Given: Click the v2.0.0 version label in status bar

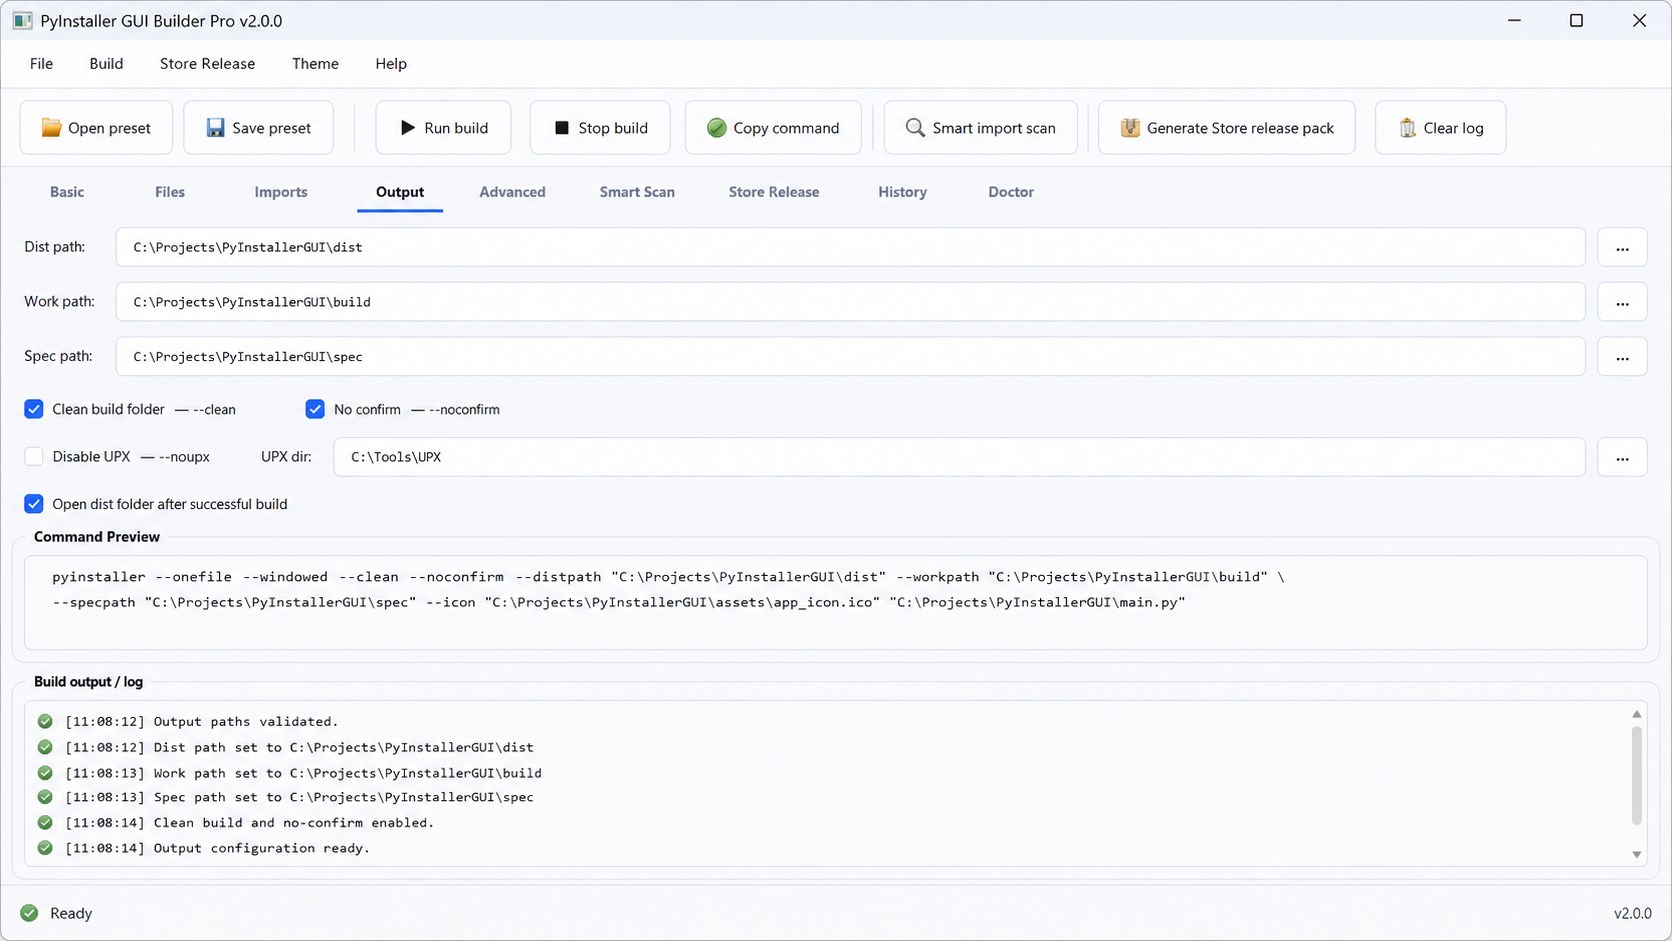Looking at the screenshot, I should pyautogui.click(x=1632, y=913).
